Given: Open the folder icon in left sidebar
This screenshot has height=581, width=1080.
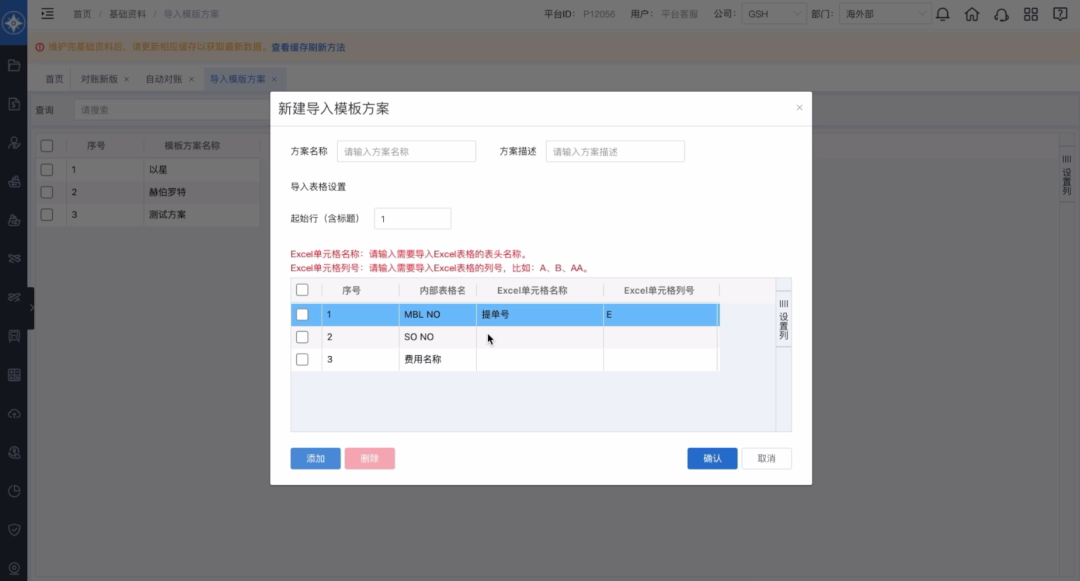Looking at the screenshot, I should tap(14, 66).
